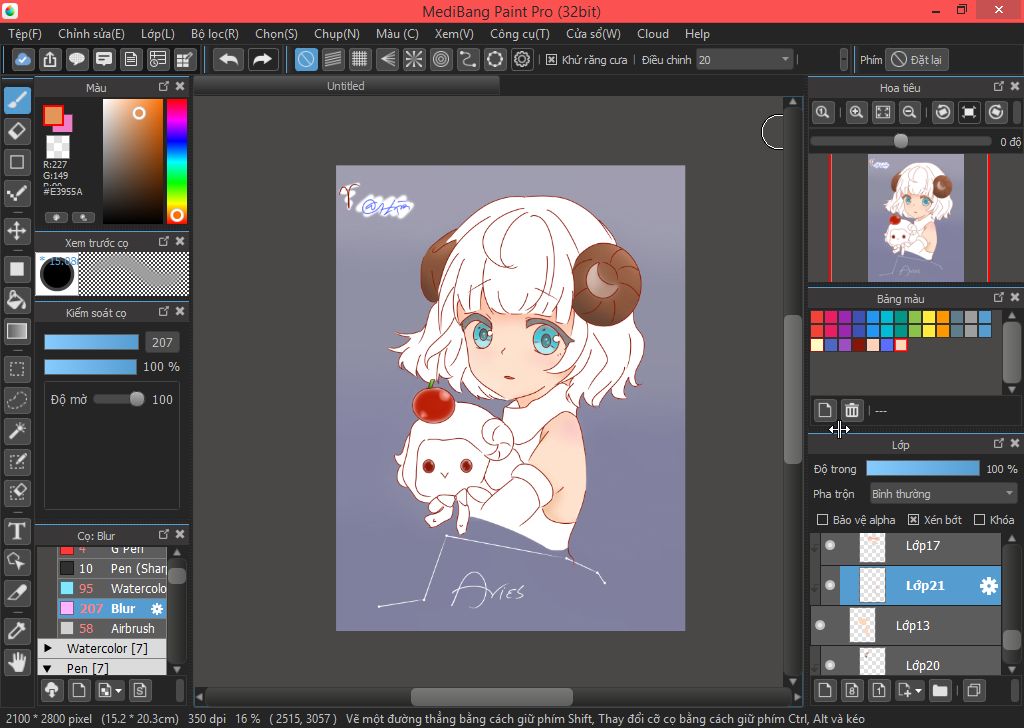This screenshot has width=1024, height=728.
Task: Pick the last peach swatch in palette
Action: 901,345
